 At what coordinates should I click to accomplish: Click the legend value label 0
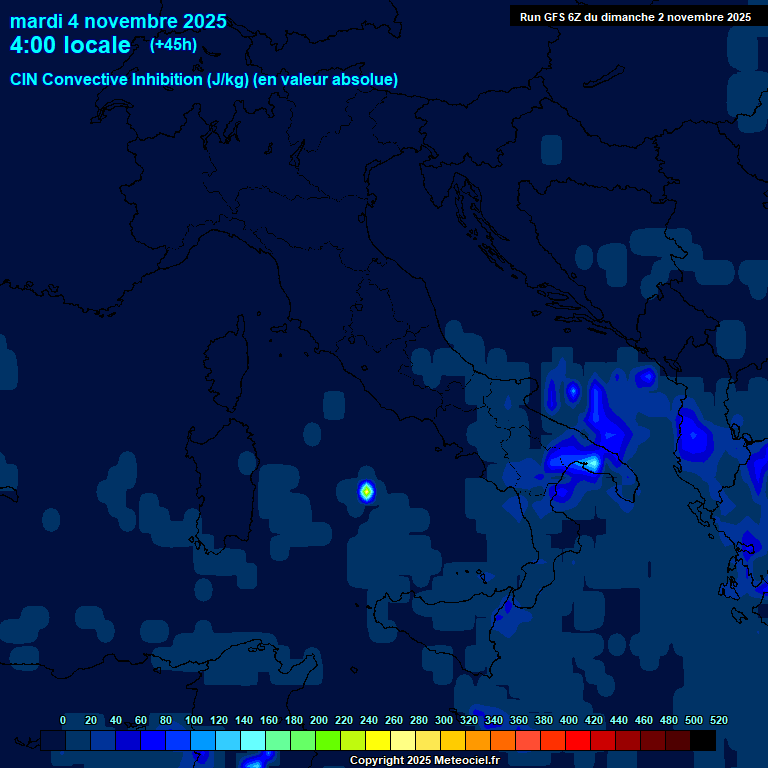[63, 720]
